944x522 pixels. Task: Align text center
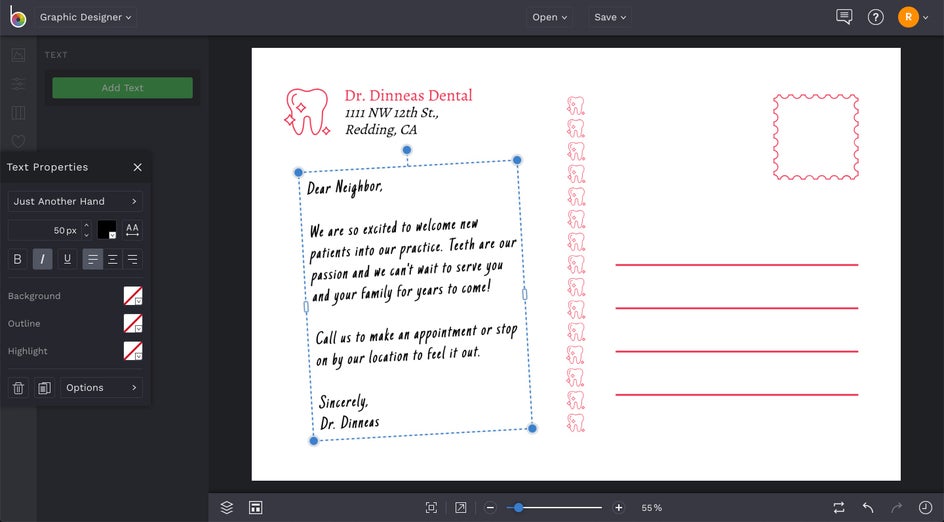click(x=113, y=259)
